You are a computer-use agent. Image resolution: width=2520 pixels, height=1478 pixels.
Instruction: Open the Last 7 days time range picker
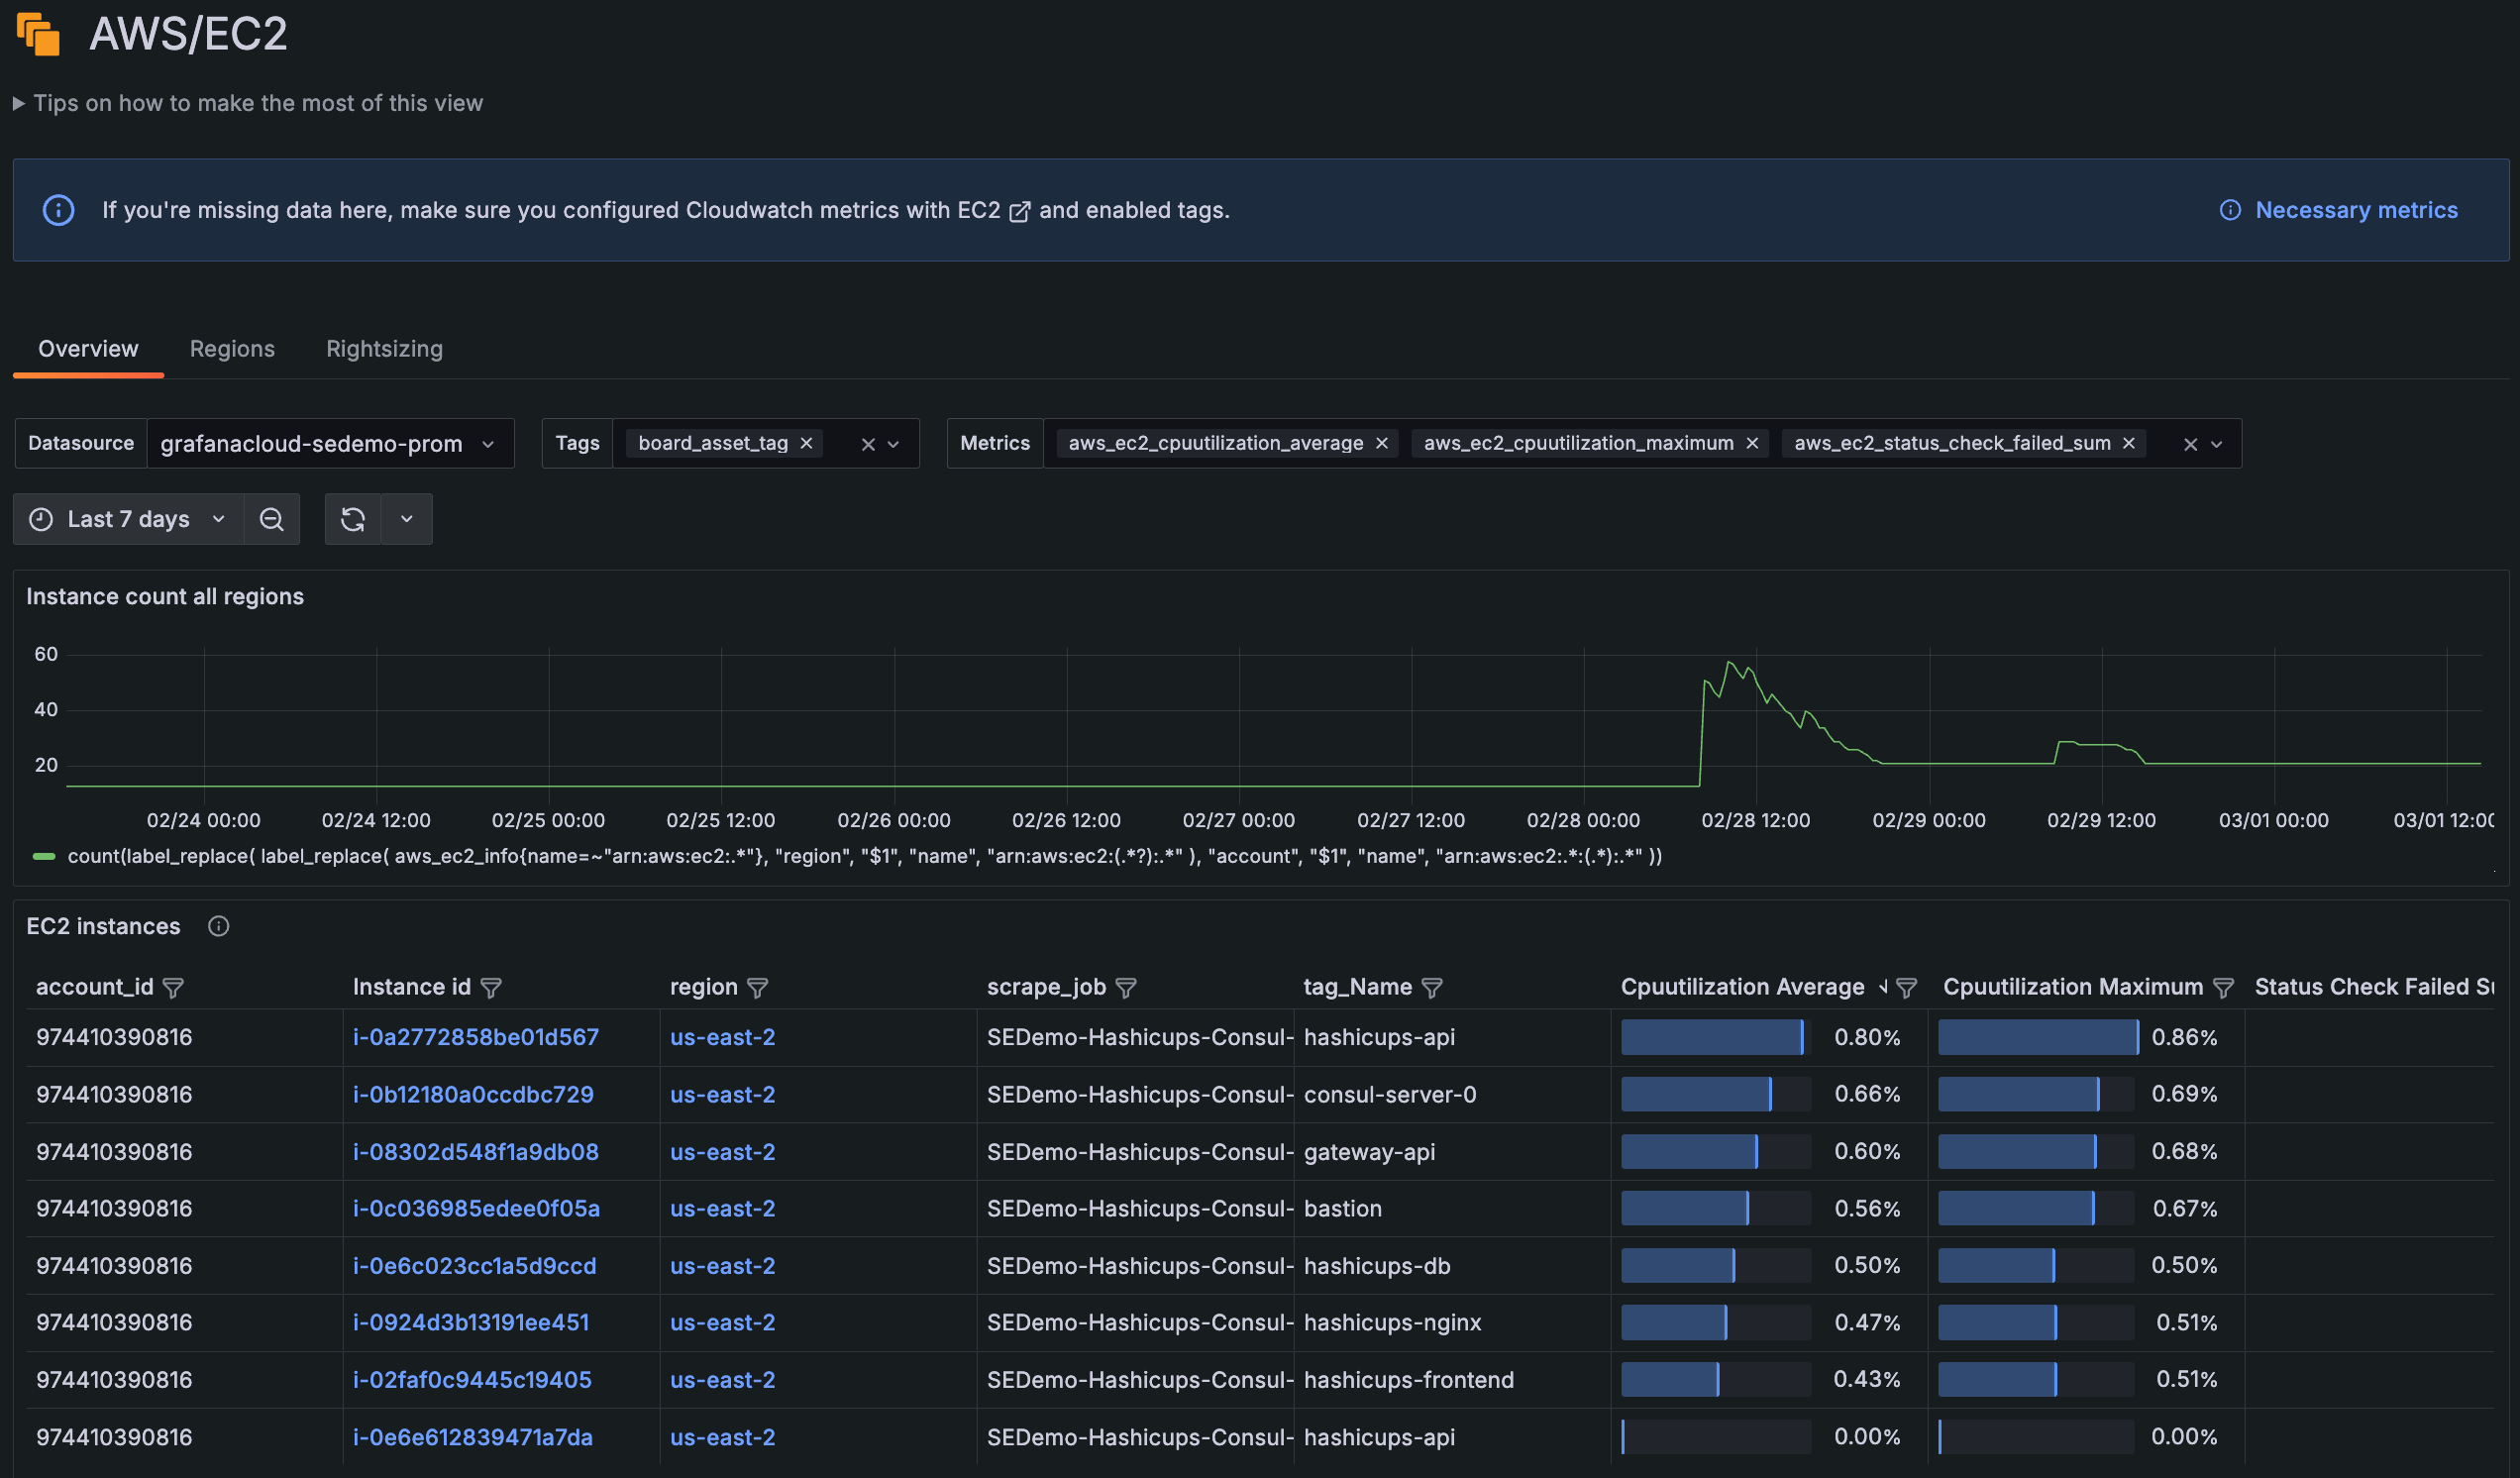pos(128,519)
